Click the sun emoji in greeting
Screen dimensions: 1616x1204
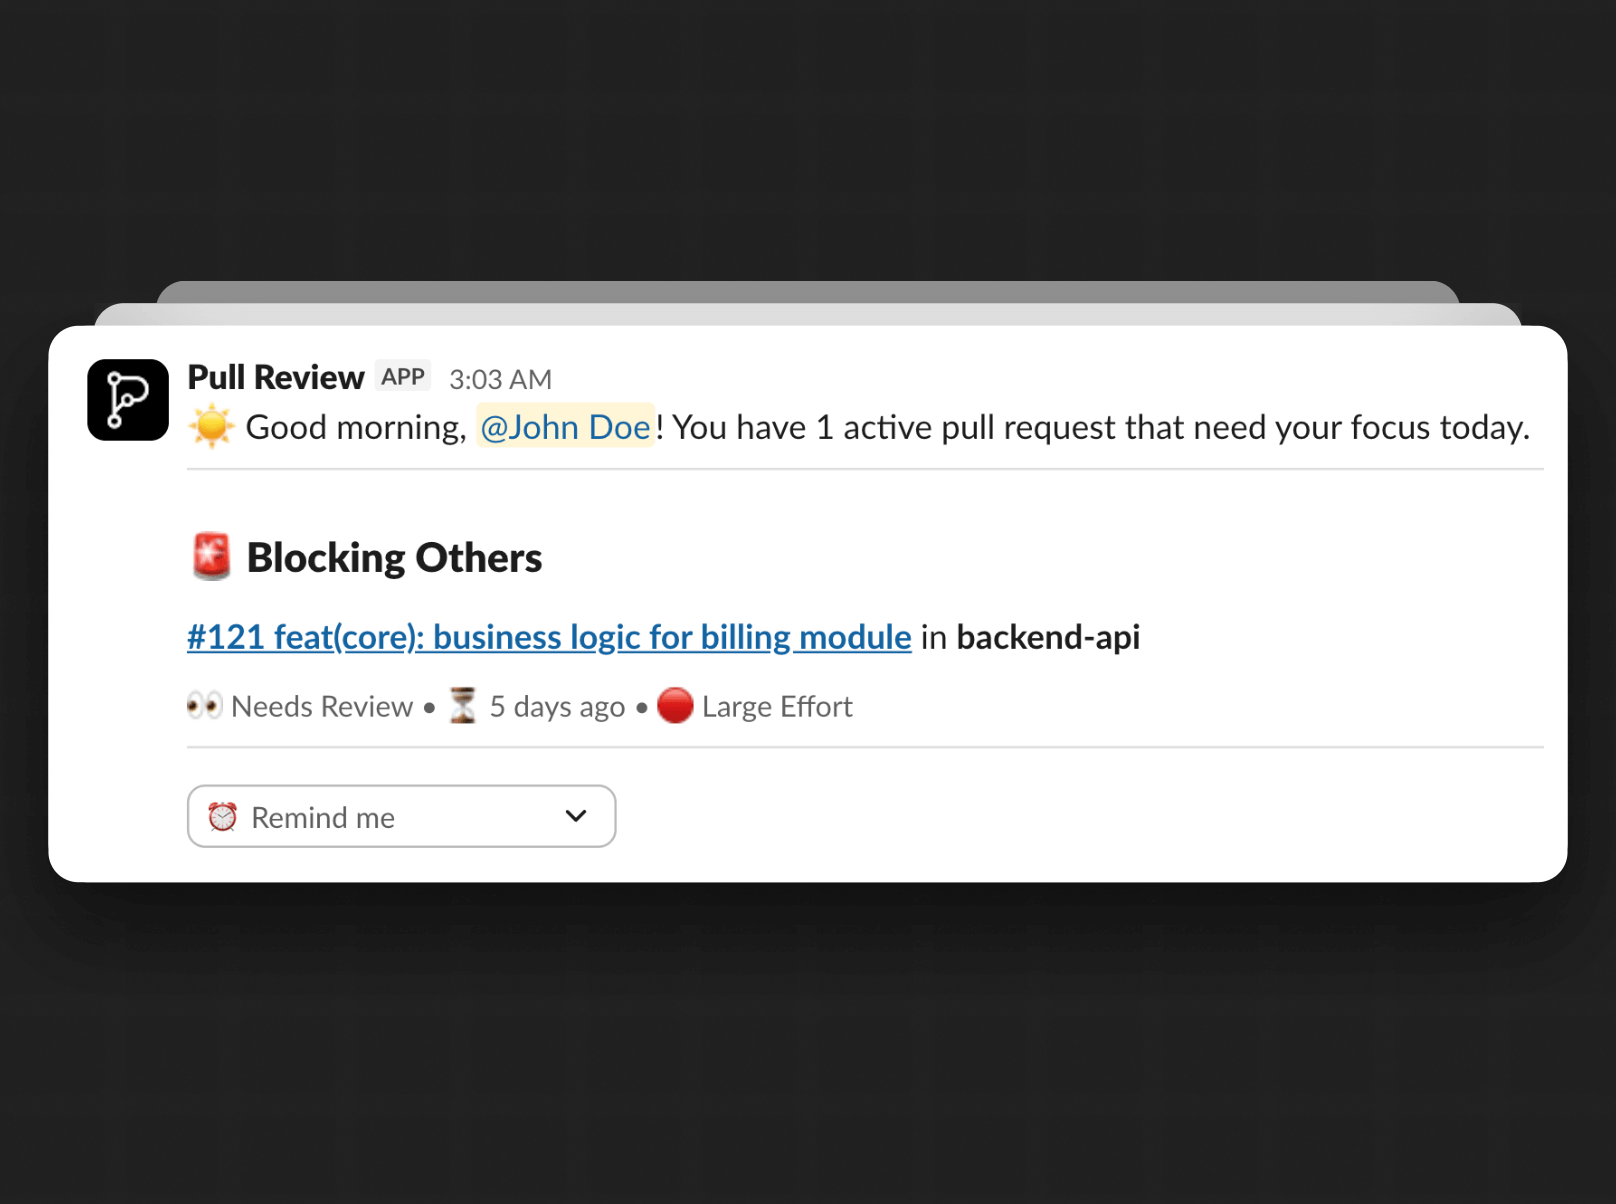tap(212, 427)
